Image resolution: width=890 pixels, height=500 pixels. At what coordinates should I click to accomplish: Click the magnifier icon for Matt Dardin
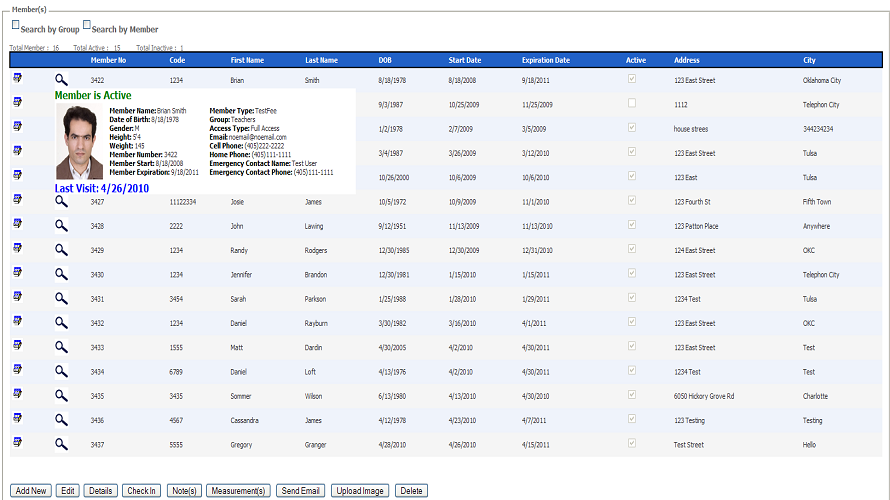point(61,347)
